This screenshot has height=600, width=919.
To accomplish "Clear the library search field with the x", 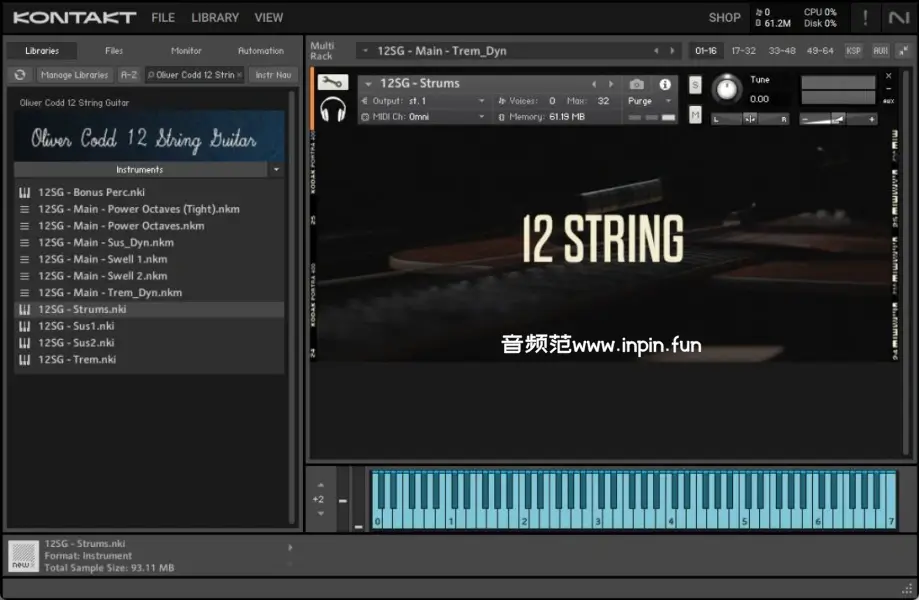I will [239, 75].
